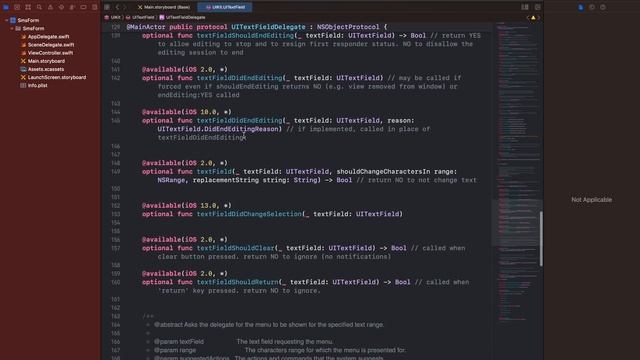Open the editor options menu

pyautogui.click(x=525, y=7)
